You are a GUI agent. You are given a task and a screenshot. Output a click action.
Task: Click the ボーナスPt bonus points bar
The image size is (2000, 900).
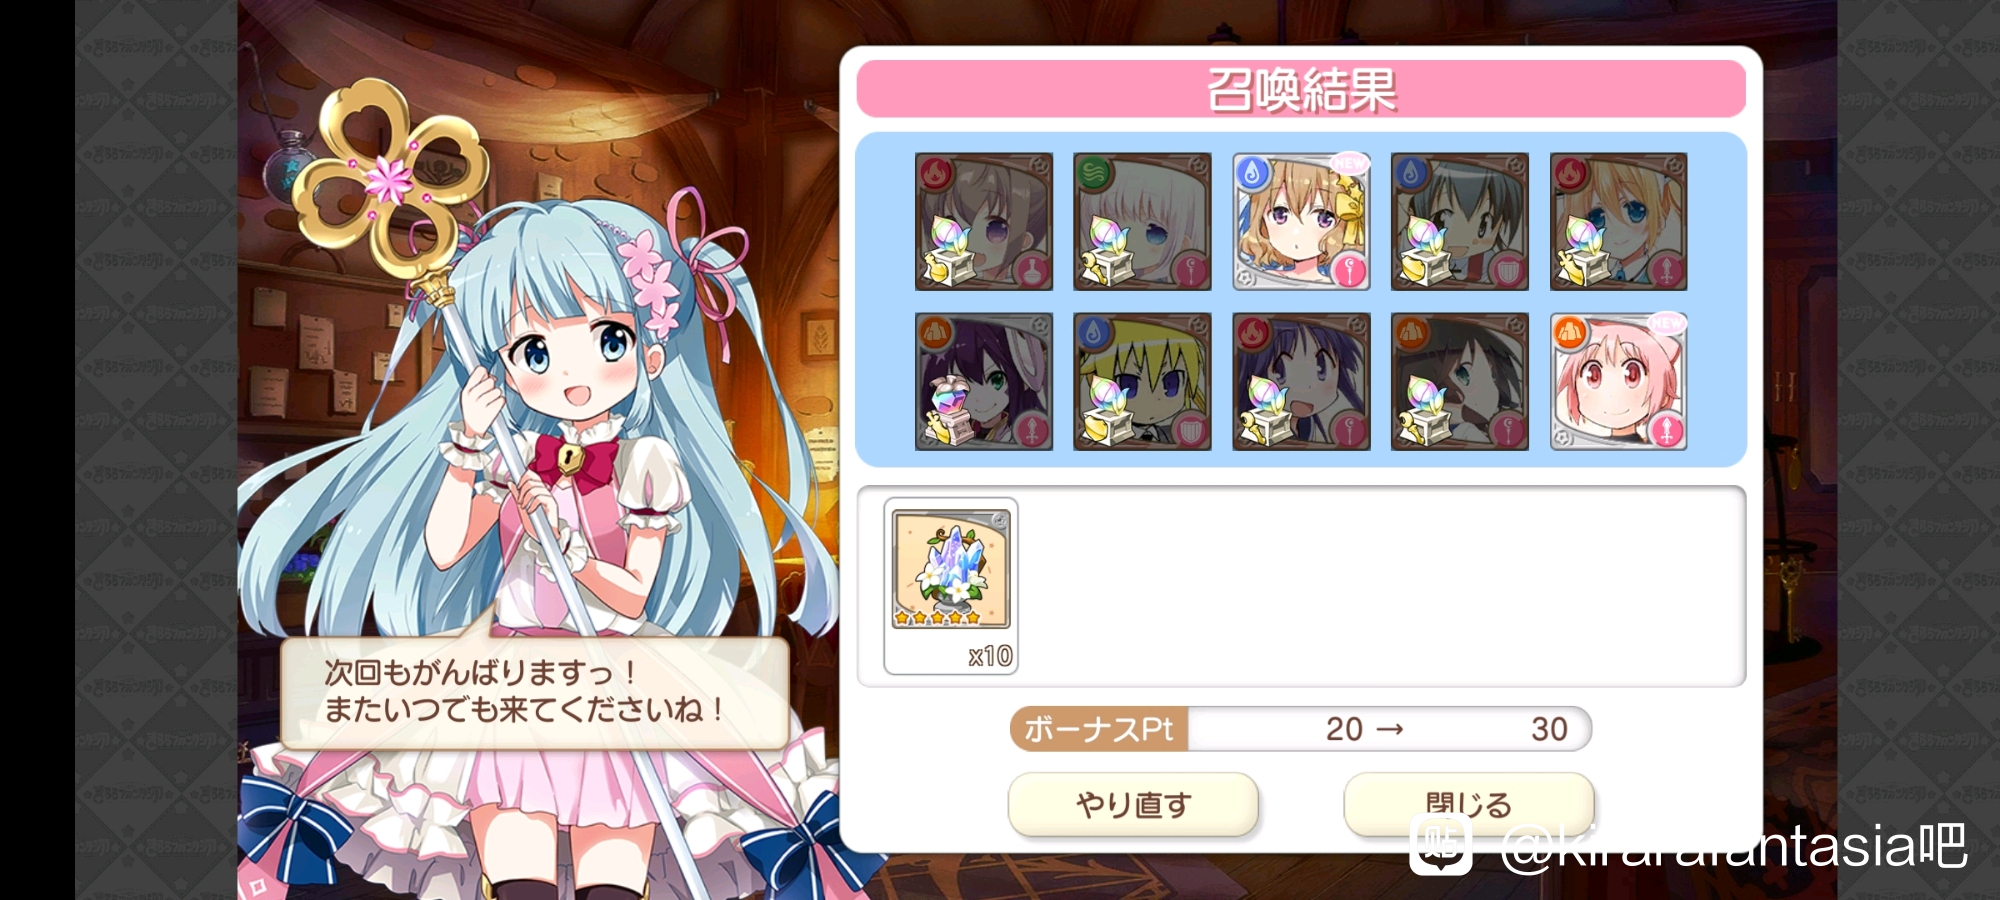[x=1300, y=729]
